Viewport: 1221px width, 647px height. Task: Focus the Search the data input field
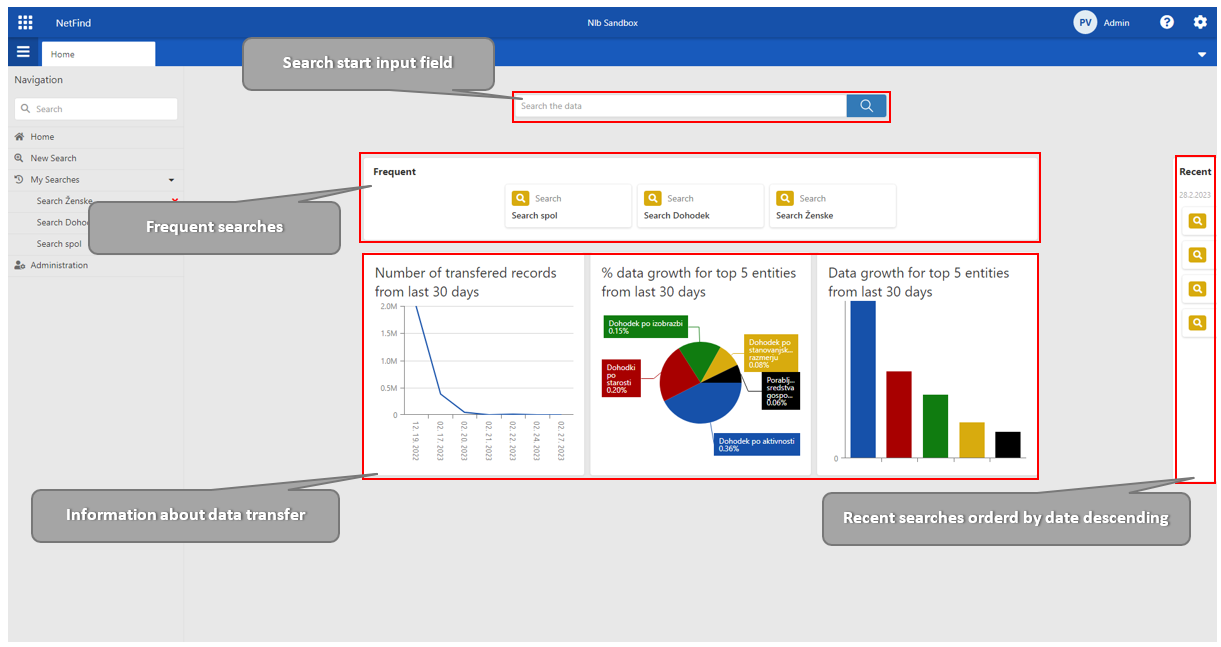pos(680,106)
